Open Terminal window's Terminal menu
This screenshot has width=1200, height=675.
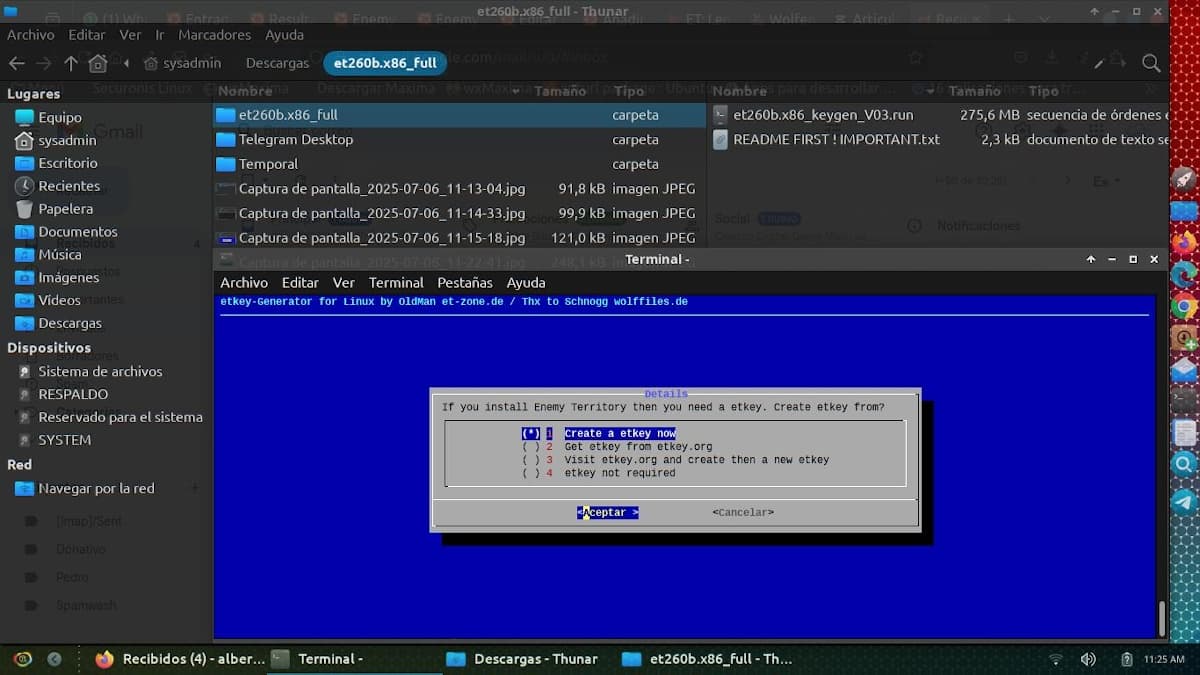coord(396,283)
